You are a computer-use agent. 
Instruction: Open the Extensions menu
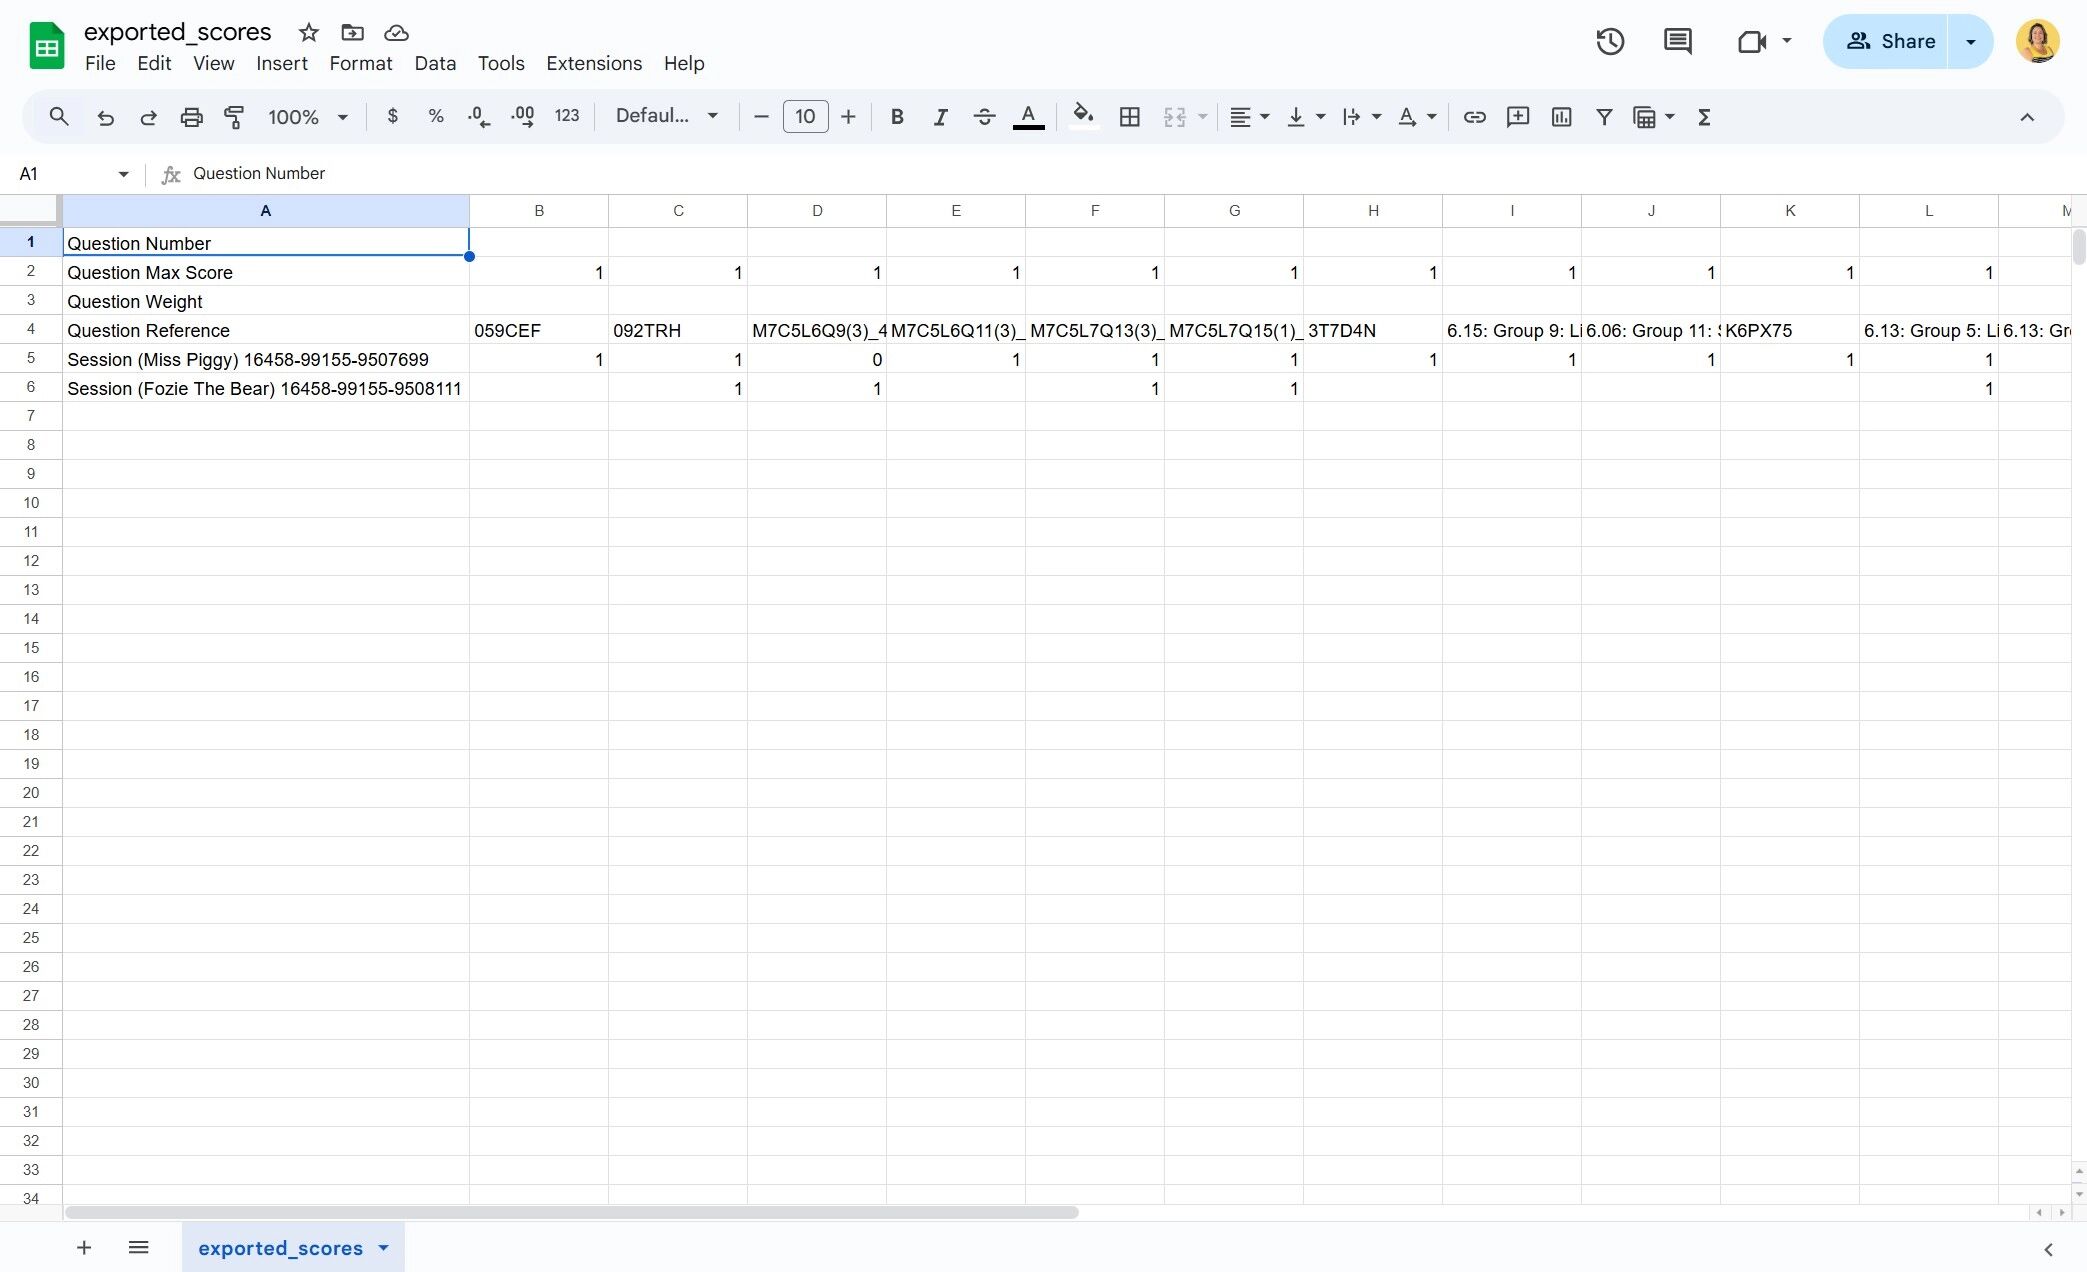(594, 63)
